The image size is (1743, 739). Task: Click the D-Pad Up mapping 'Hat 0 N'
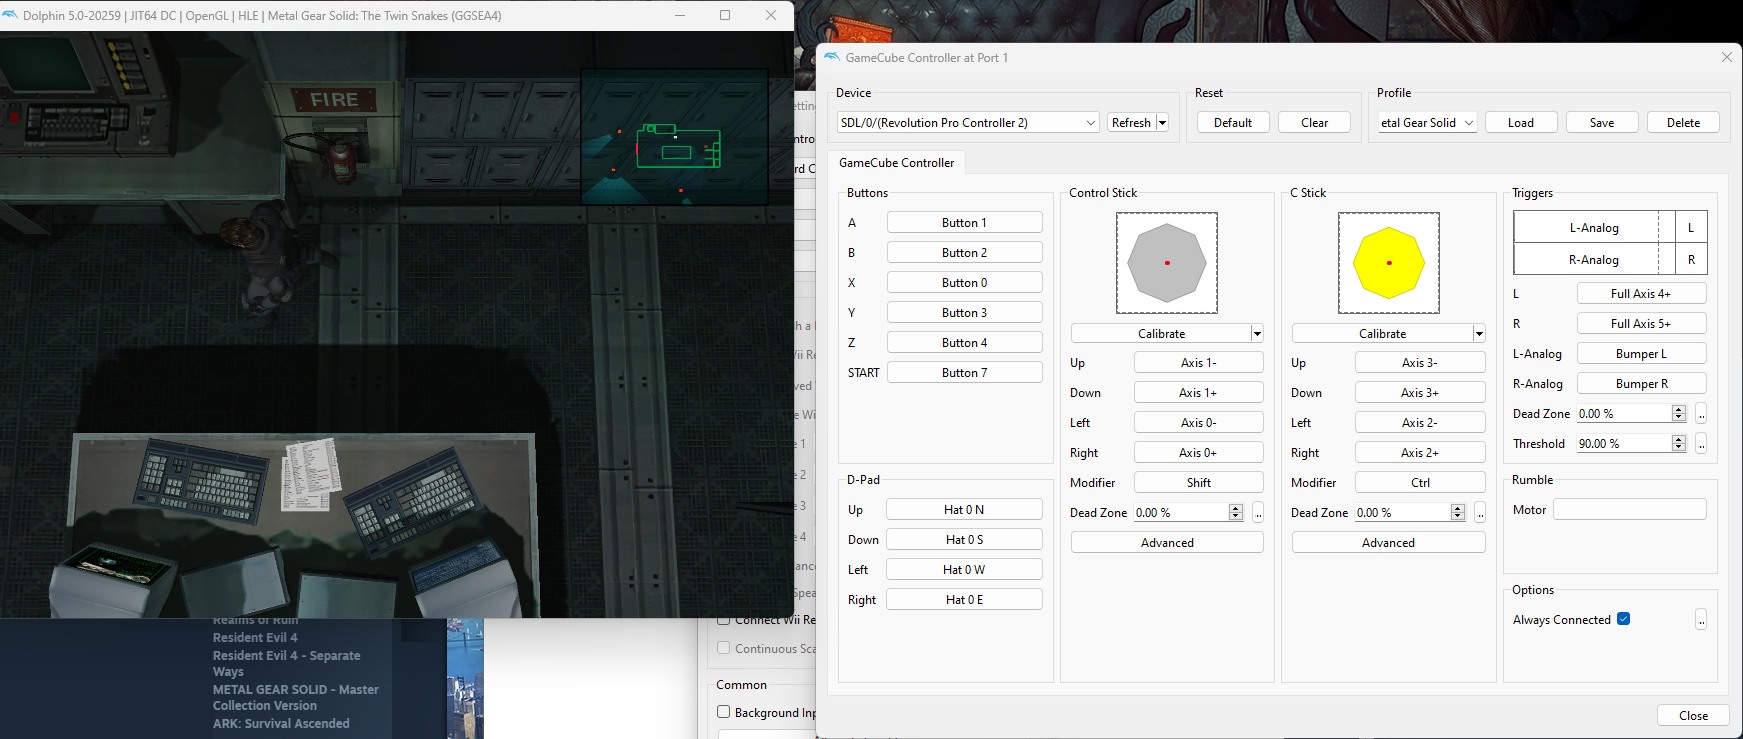pyautogui.click(x=965, y=509)
